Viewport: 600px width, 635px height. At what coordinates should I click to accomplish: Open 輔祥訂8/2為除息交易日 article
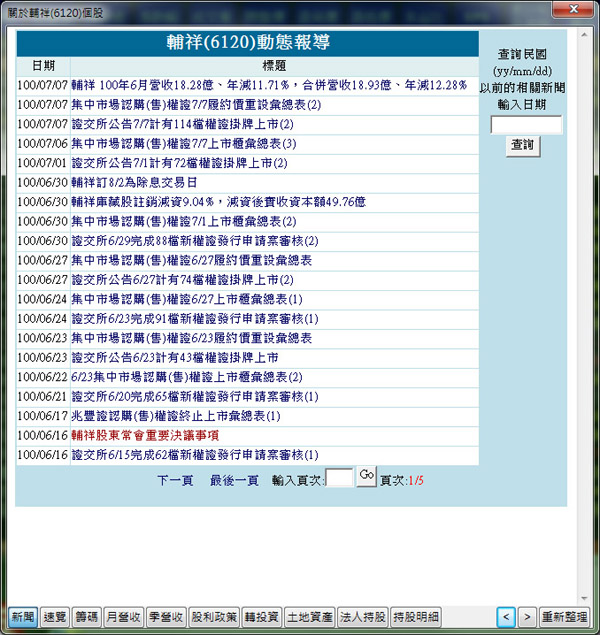[134, 183]
